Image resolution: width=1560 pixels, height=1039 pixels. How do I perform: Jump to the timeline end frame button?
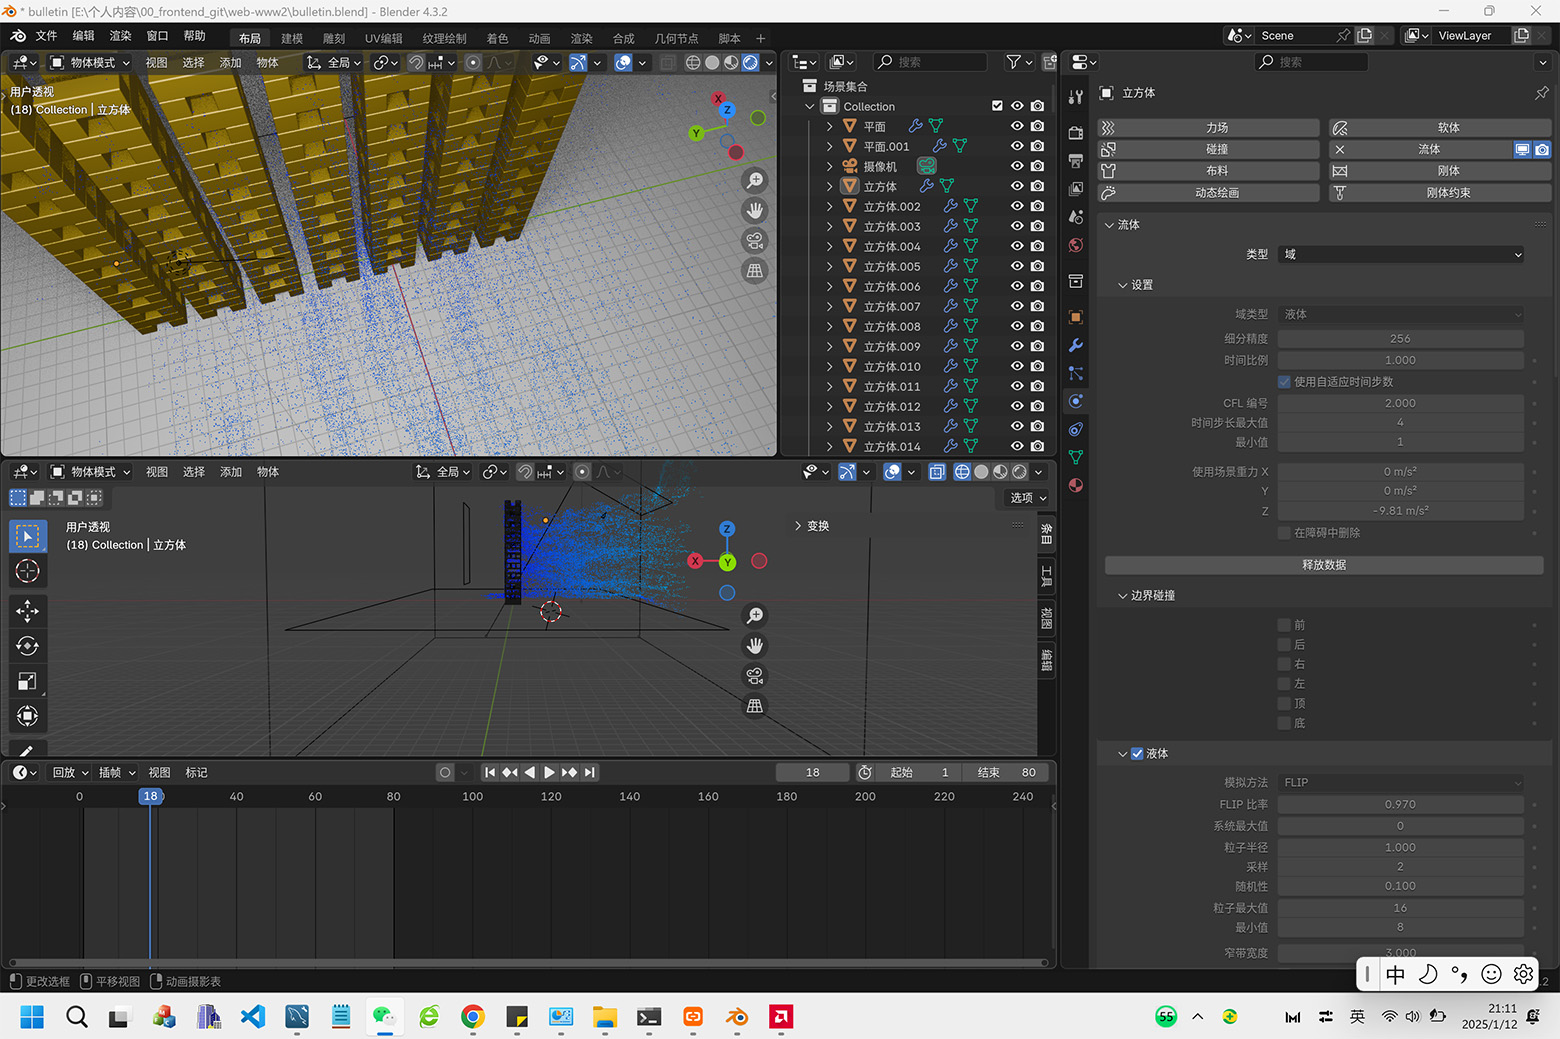(590, 772)
